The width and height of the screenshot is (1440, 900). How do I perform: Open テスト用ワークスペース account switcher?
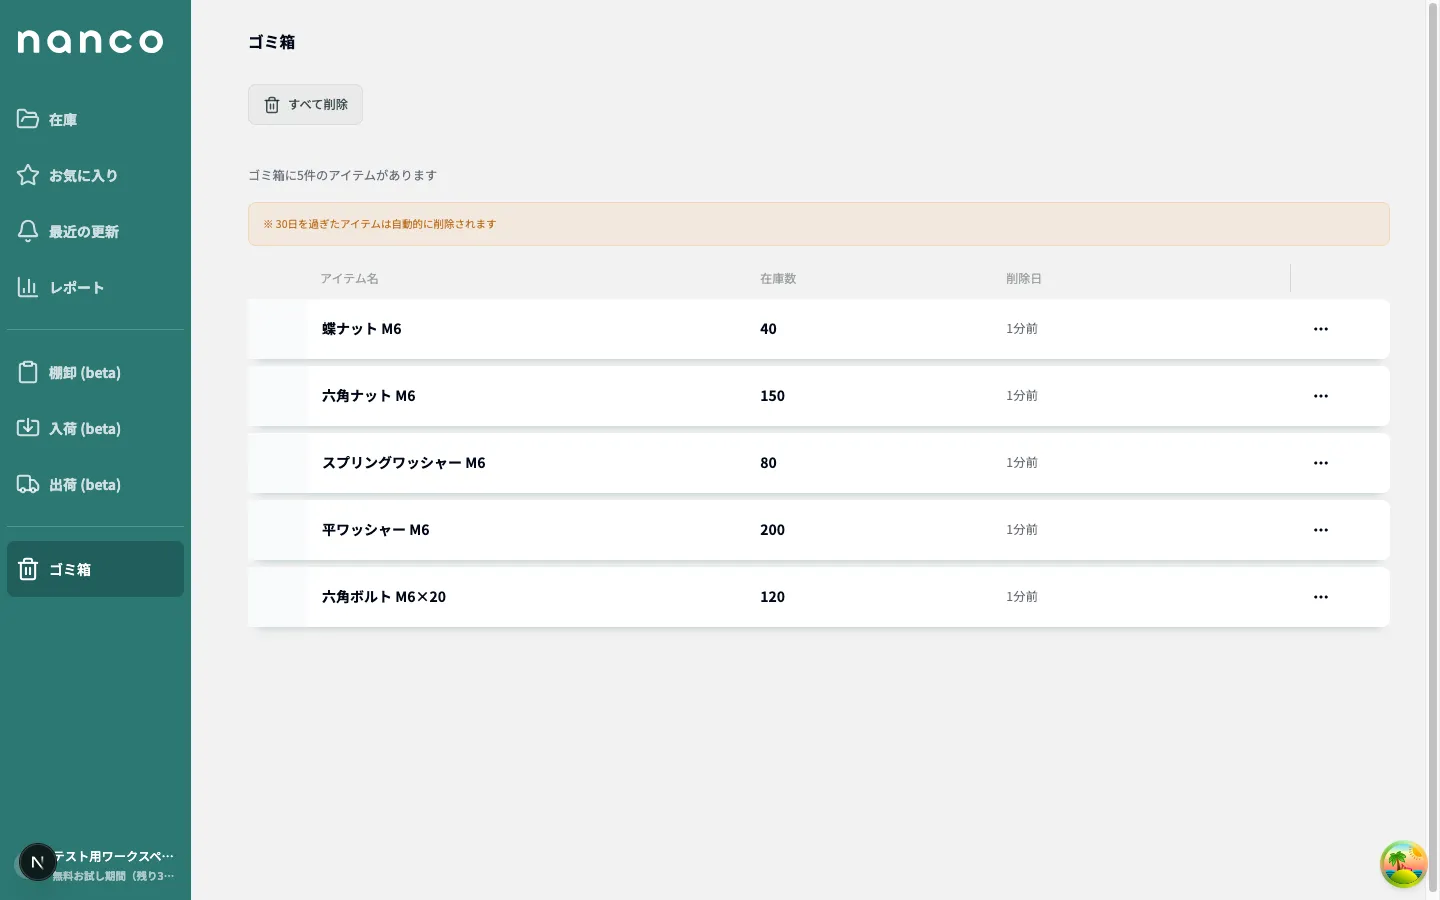95,865
